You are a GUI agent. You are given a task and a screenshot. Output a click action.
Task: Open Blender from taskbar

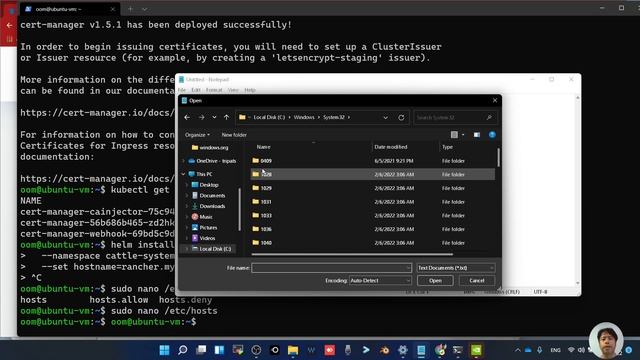coord(384,350)
